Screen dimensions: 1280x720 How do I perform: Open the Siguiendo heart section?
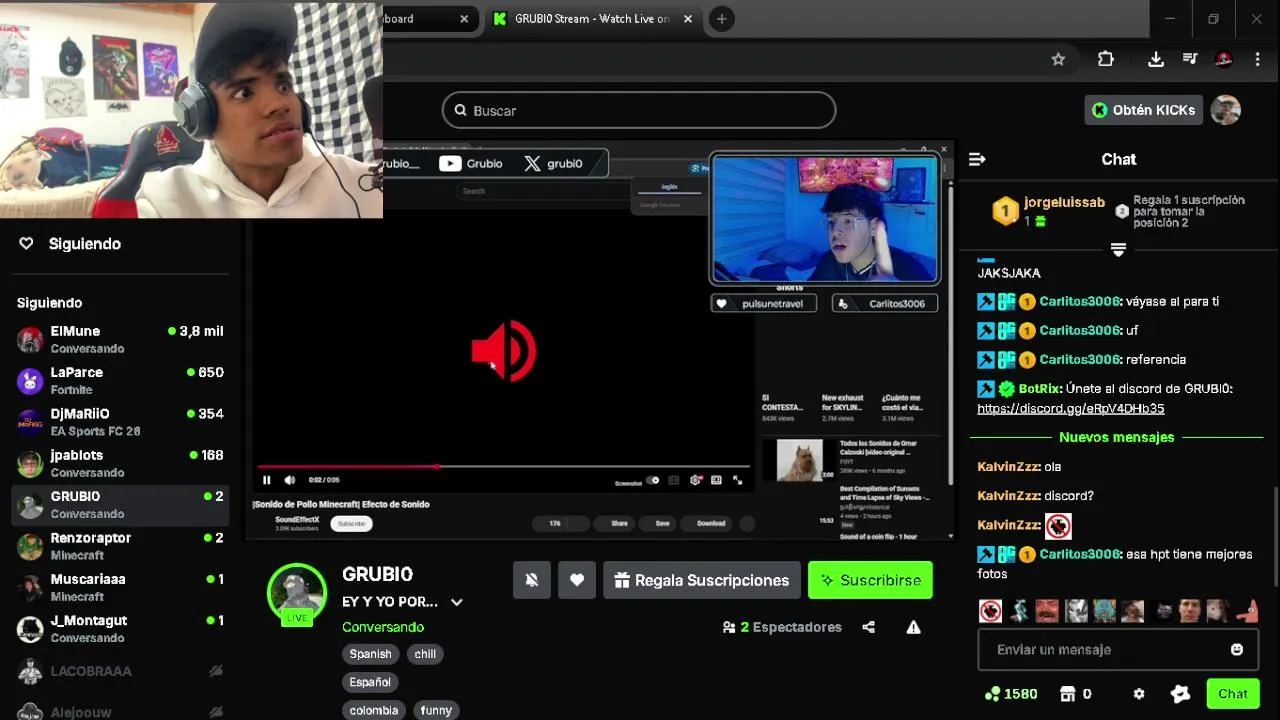coord(70,244)
